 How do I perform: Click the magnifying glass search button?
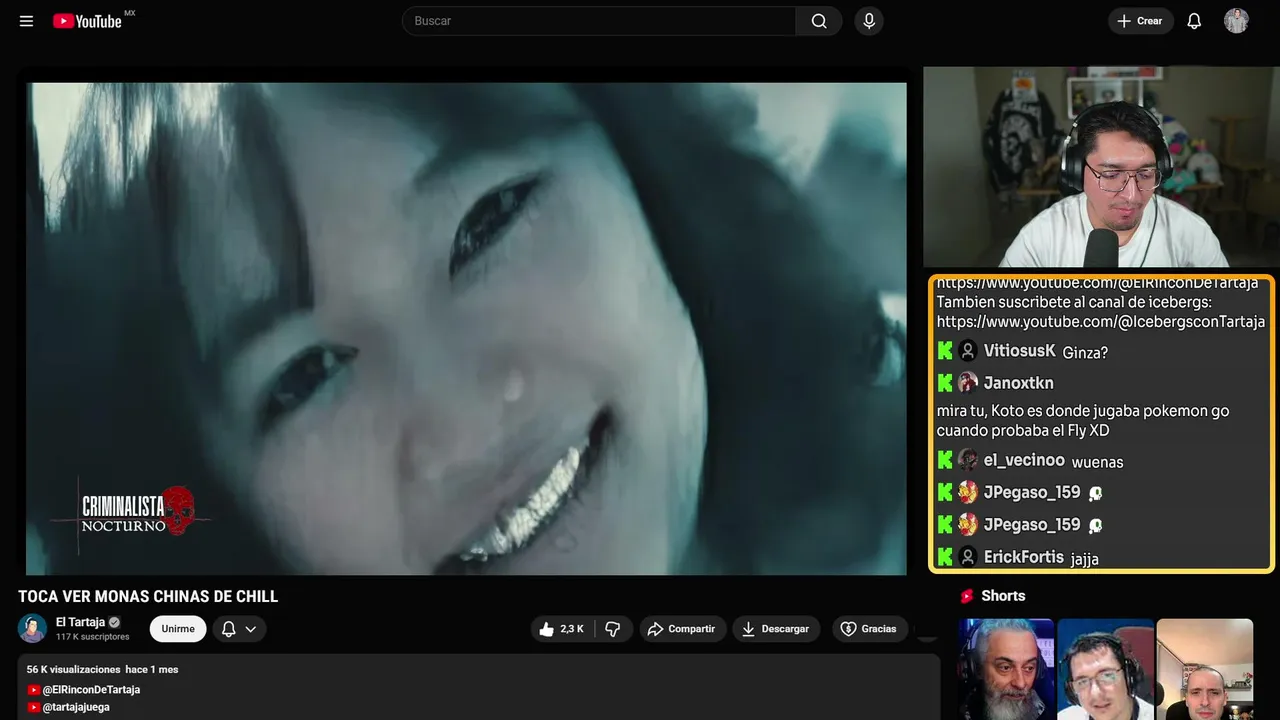click(819, 21)
